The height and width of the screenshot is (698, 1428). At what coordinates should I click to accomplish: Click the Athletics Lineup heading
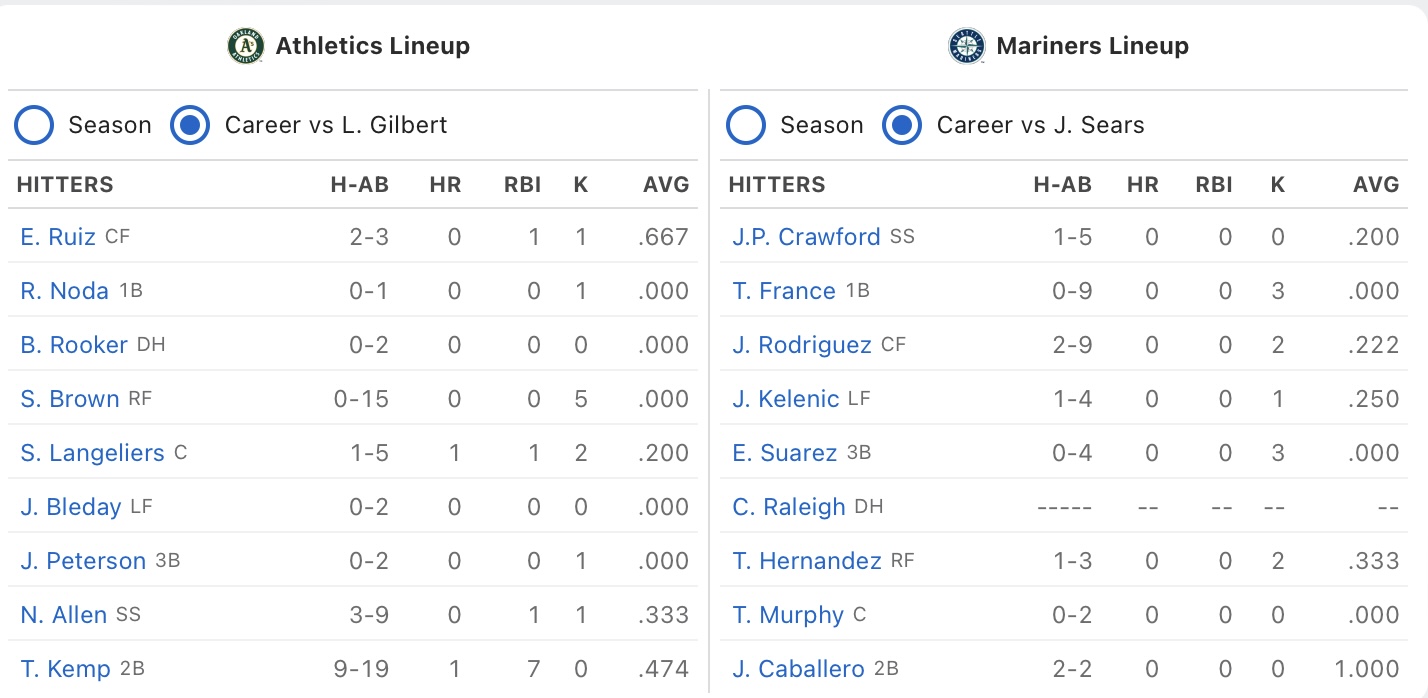[372, 46]
